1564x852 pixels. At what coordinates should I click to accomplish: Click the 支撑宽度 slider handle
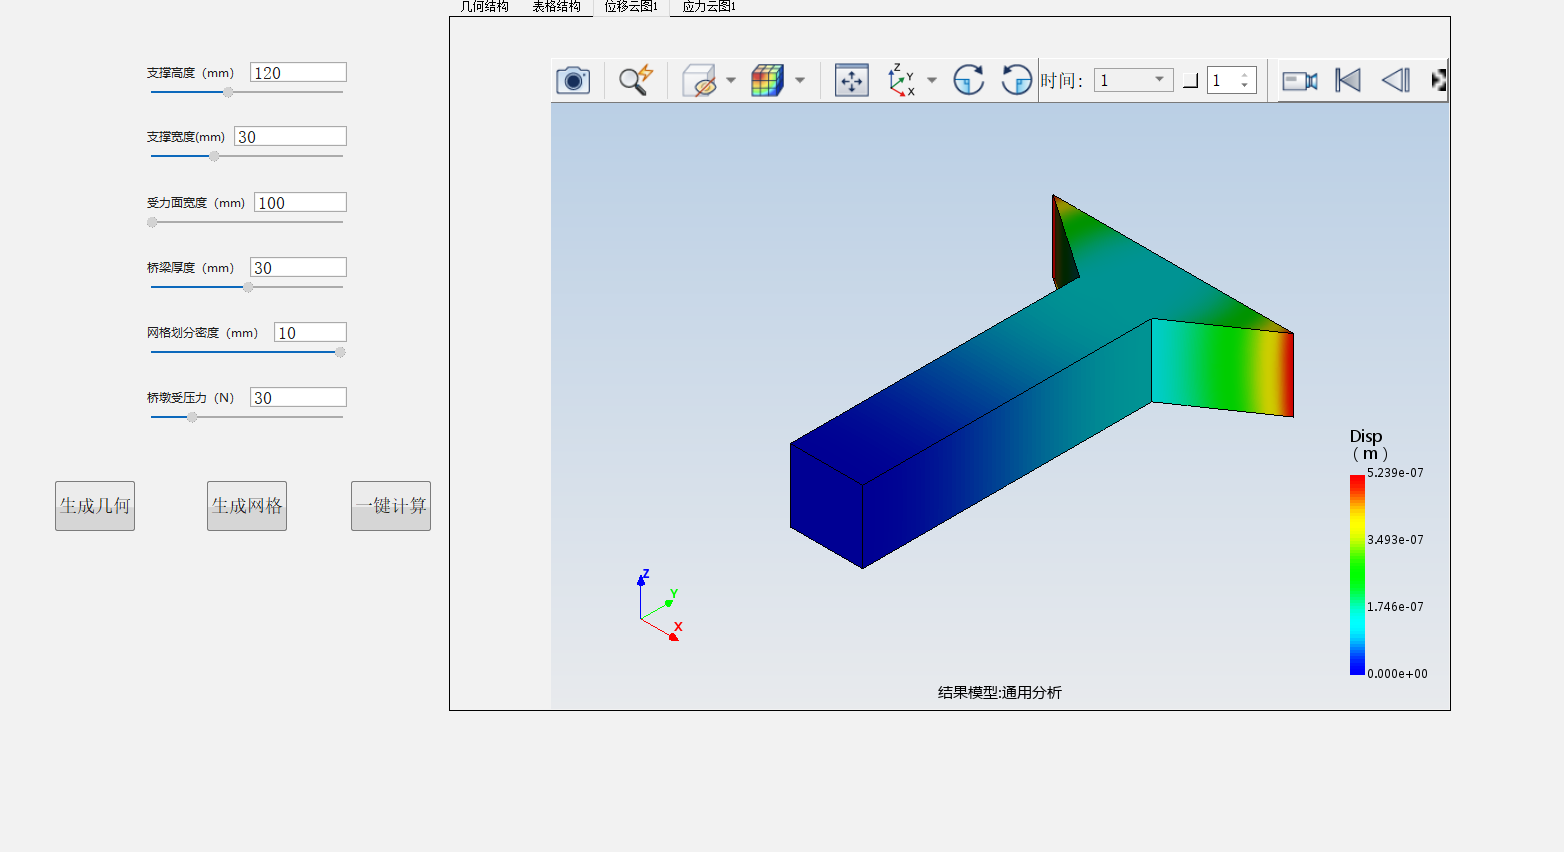(x=214, y=156)
